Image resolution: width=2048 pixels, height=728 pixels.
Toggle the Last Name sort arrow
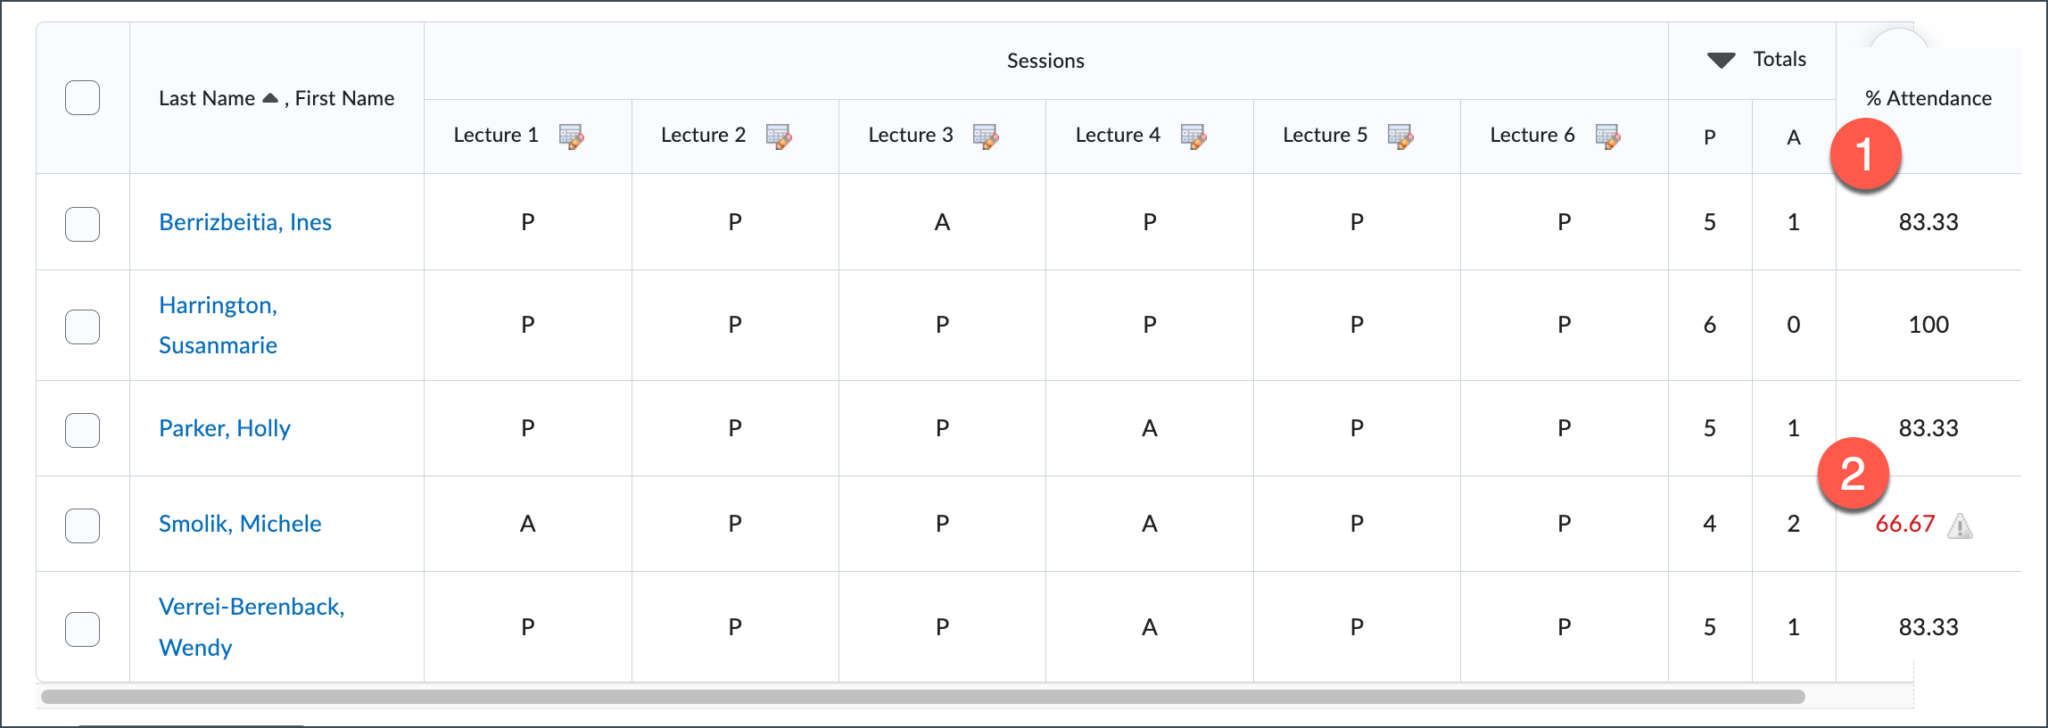[x=270, y=96]
